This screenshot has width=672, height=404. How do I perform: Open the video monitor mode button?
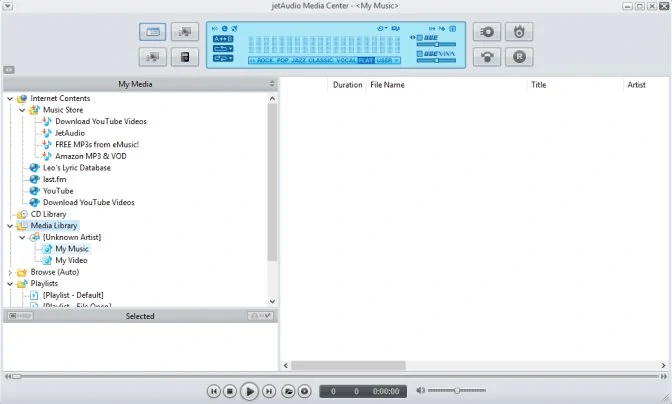pos(185,32)
